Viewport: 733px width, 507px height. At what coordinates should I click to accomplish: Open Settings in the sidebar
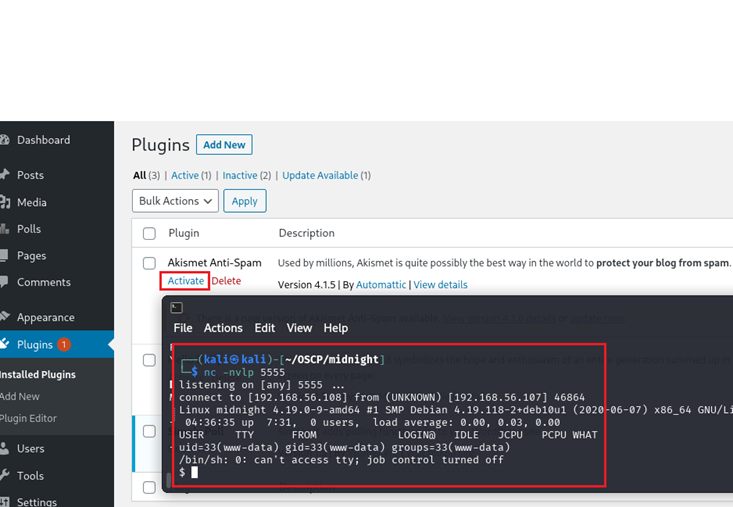click(x=37, y=502)
